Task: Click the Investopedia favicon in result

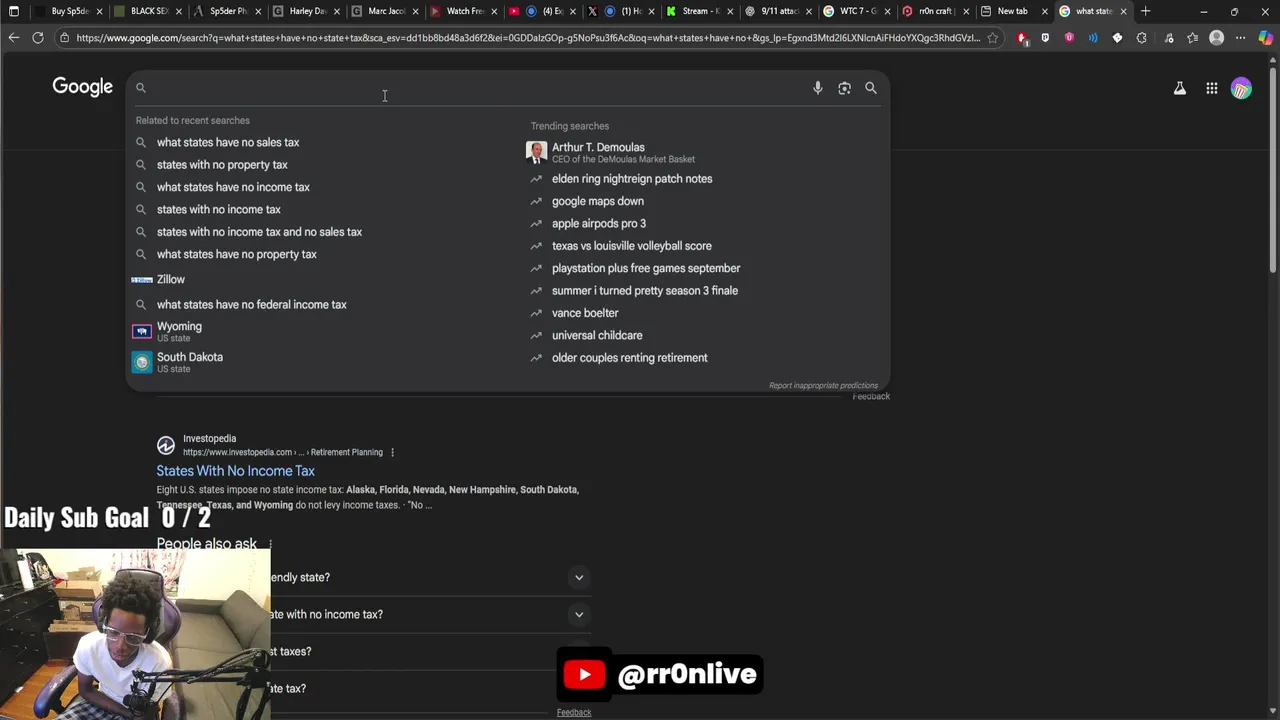Action: 166,445
